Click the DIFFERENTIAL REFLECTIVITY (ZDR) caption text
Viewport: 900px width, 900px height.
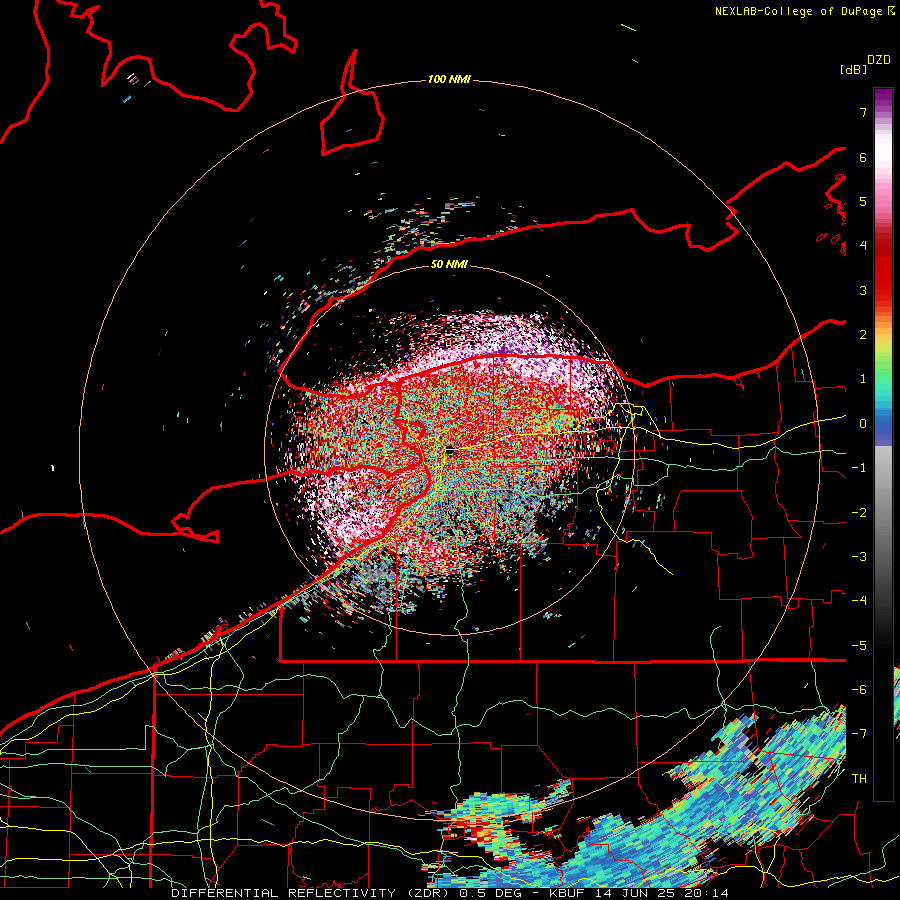[x=312, y=893]
